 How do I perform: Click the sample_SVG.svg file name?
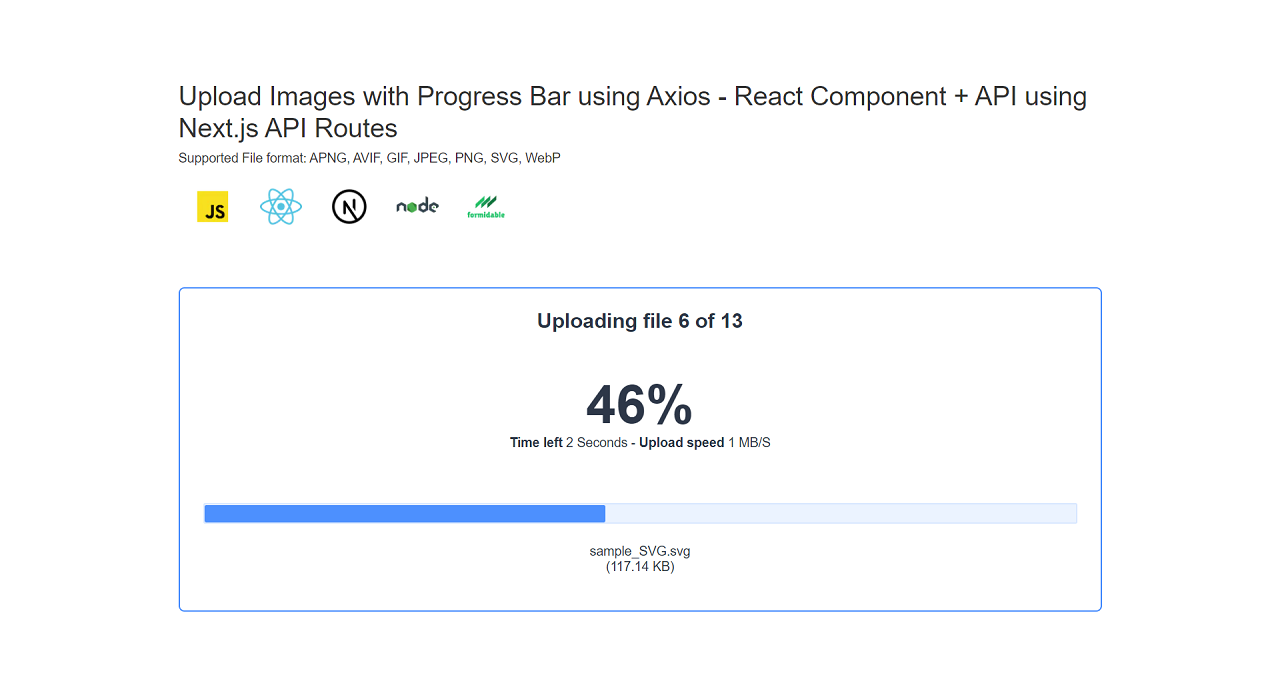(x=640, y=551)
